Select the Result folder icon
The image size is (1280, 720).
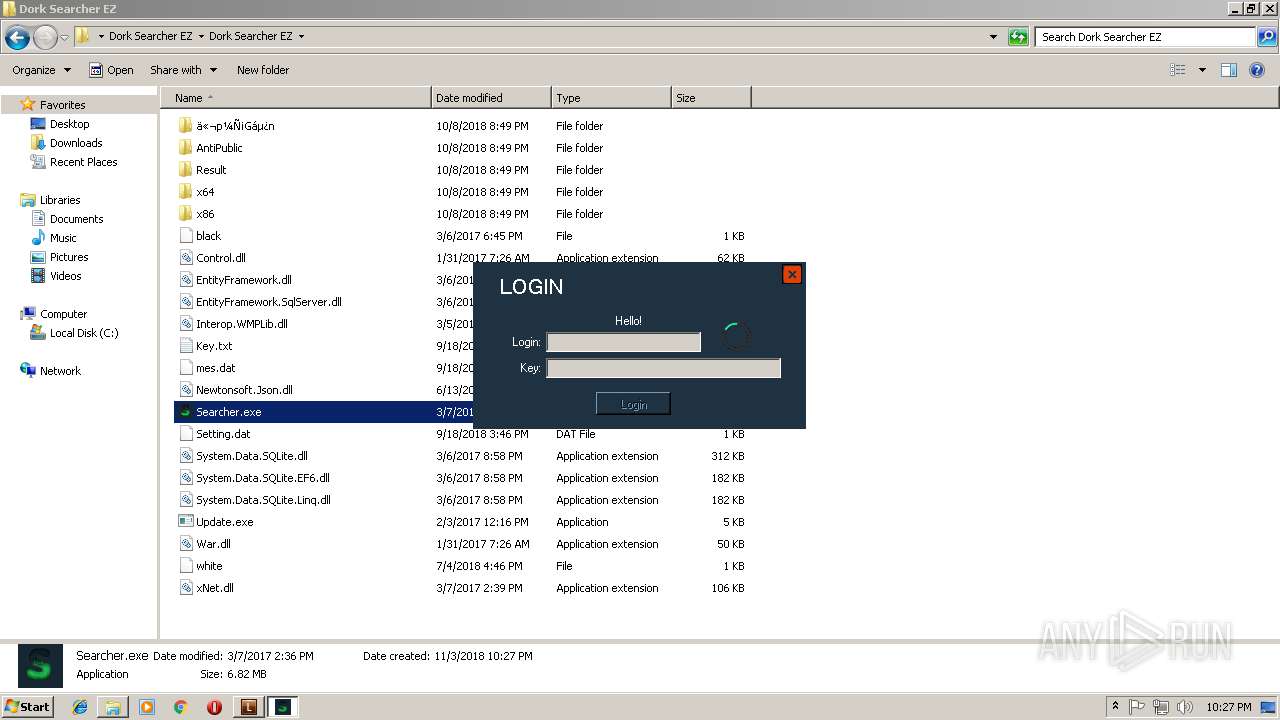[x=185, y=170]
